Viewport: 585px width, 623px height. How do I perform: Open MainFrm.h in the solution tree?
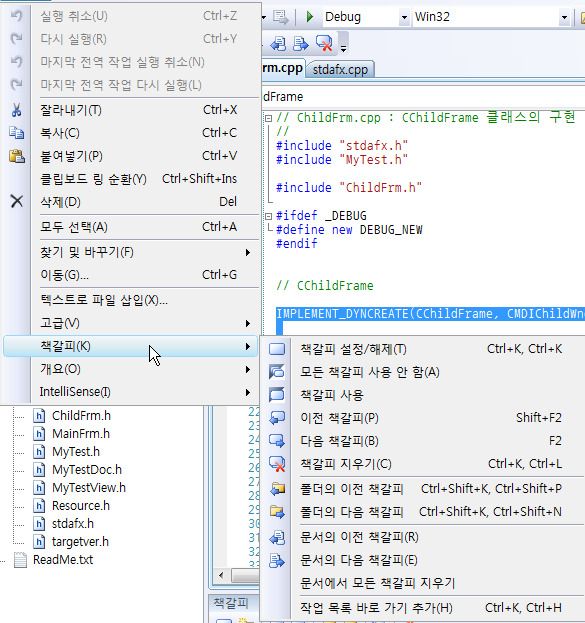click(81, 434)
